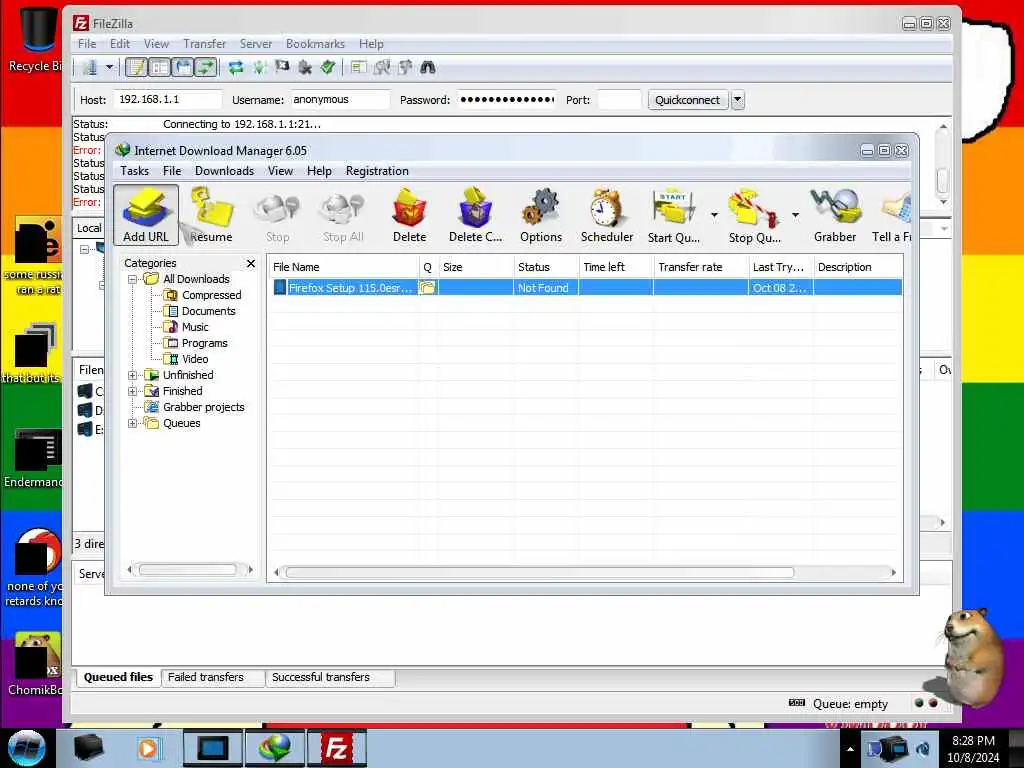The height and width of the screenshot is (768, 1024).
Task: Open IDM Tasks menu
Action: (x=135, y=171)
